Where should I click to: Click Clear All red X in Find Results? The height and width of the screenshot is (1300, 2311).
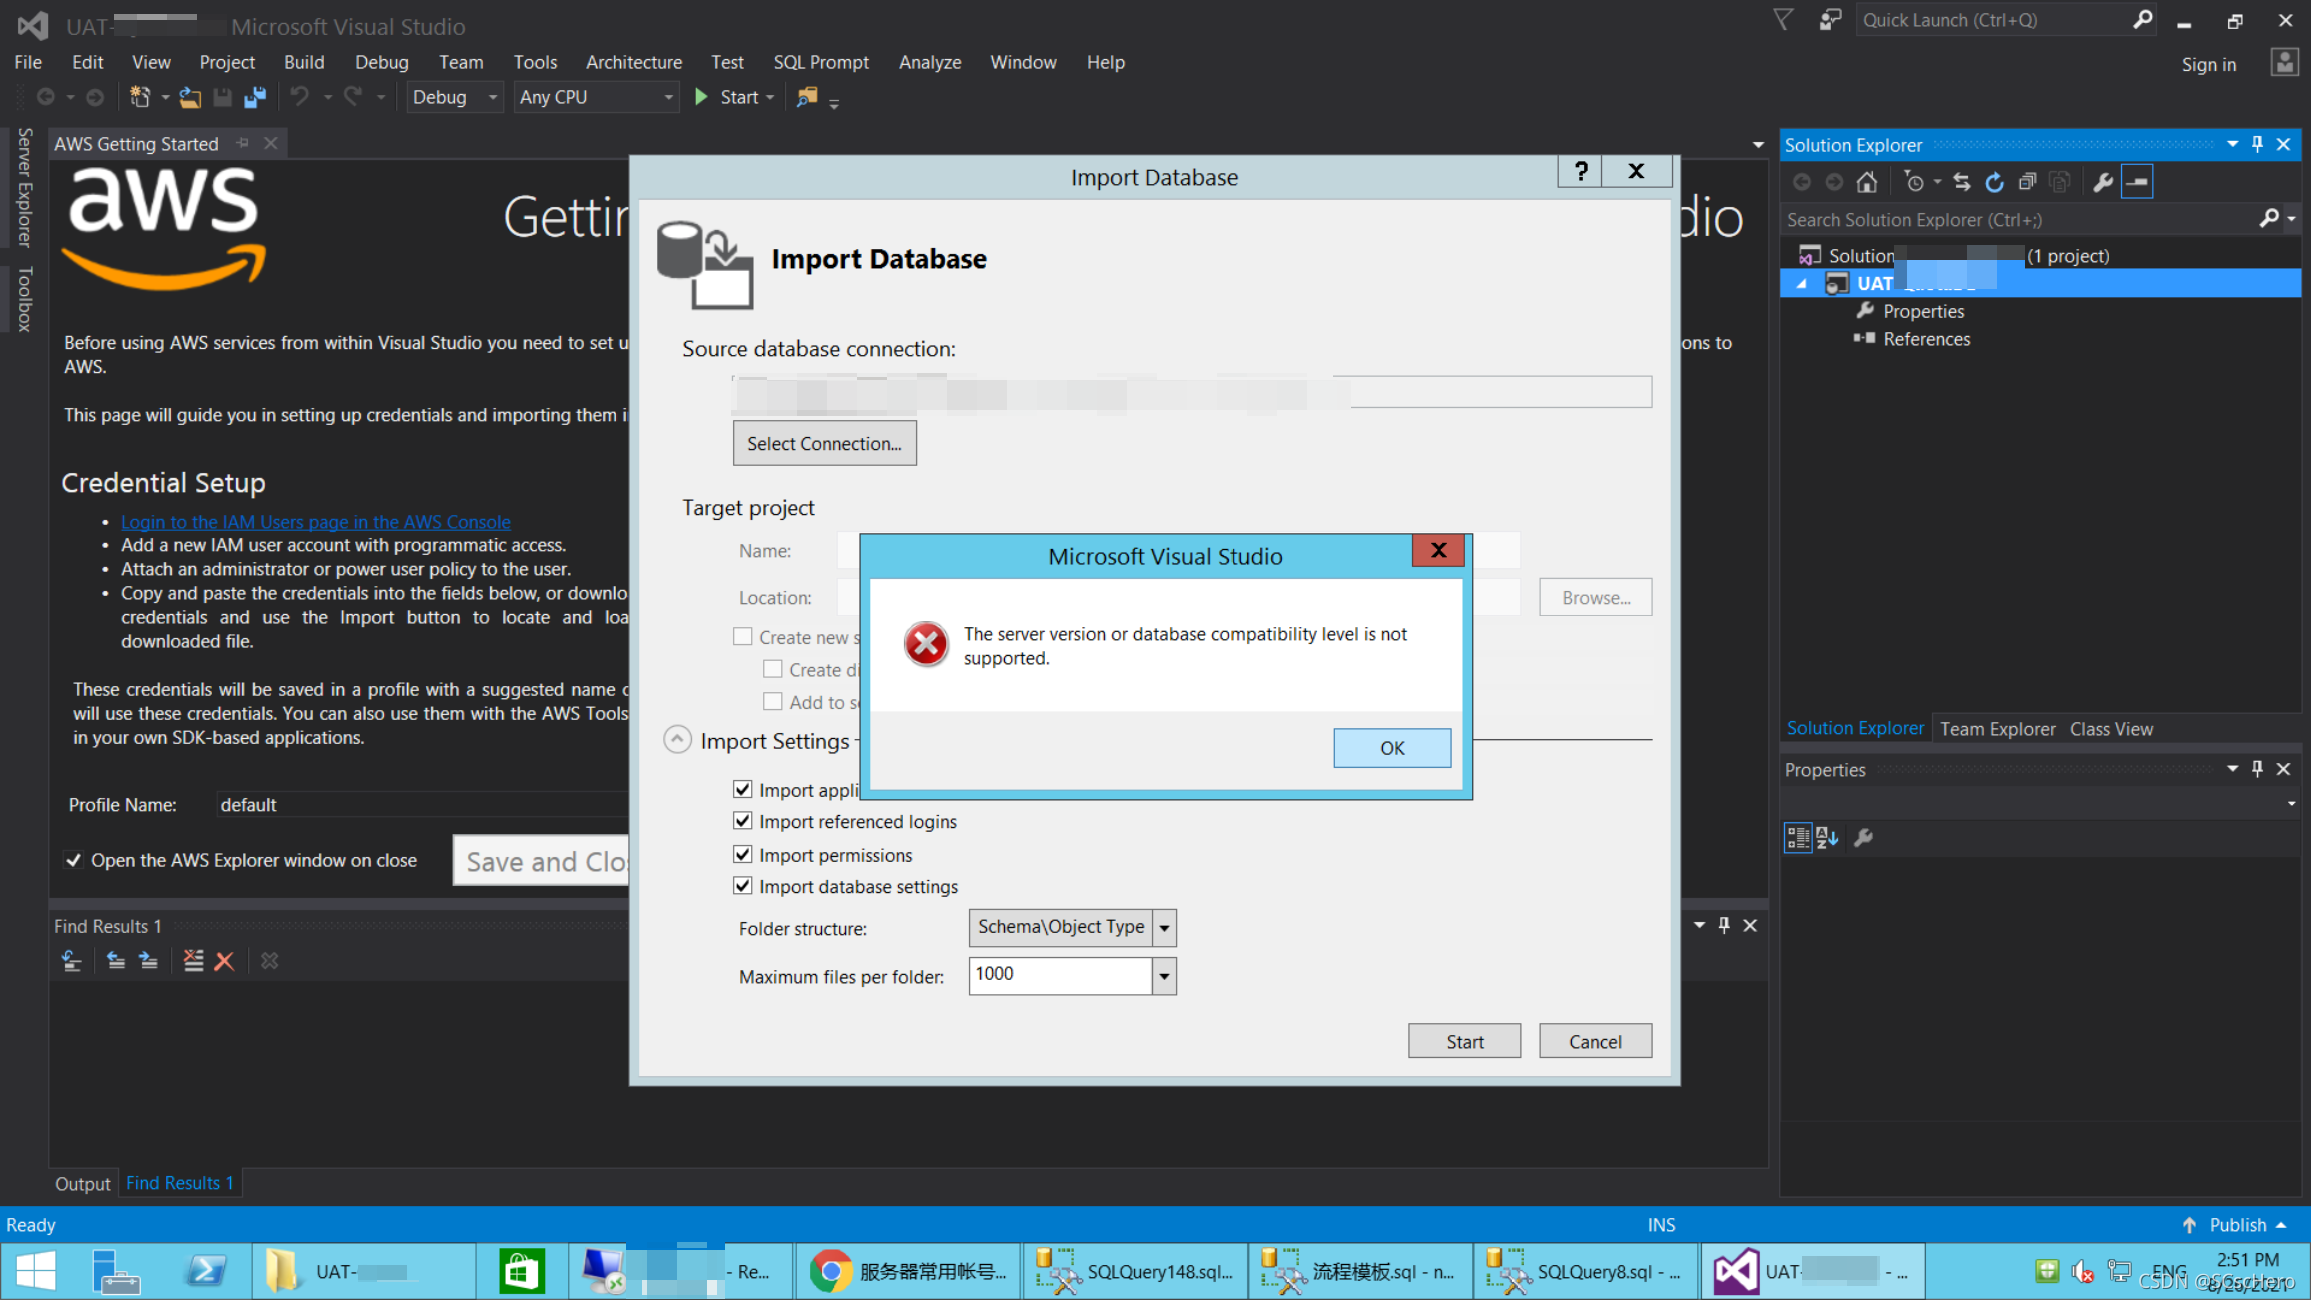click(x=224, y=961)
